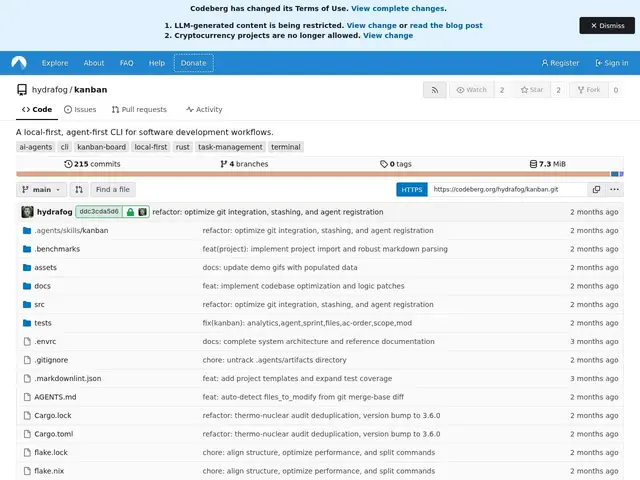This screenshot has height=480, width=640.
Task: Open the hydrafog owner link in title
Action: tap(49, 90)
